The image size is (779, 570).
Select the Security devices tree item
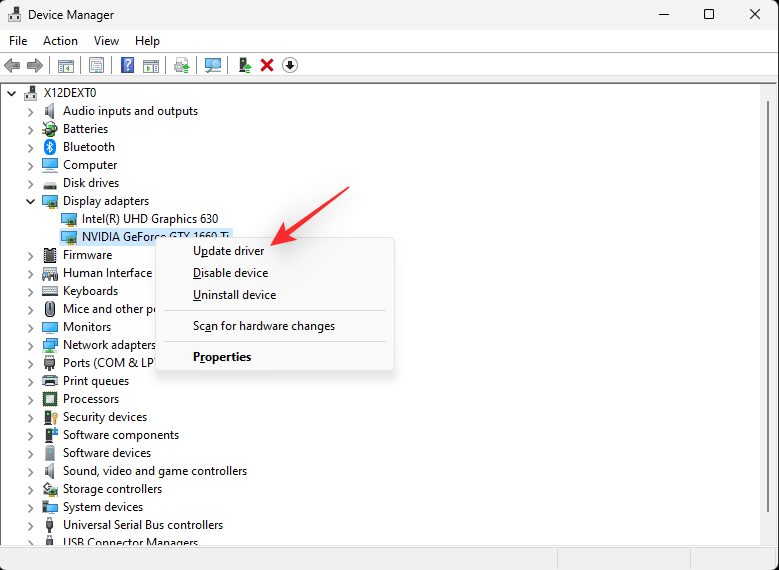[x=104, y=417]
